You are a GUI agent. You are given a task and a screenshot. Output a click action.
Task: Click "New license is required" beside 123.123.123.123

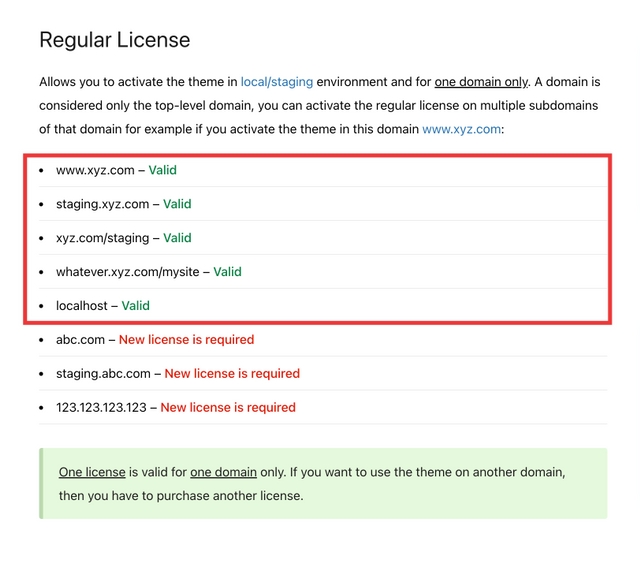click(x=228, y=408)
